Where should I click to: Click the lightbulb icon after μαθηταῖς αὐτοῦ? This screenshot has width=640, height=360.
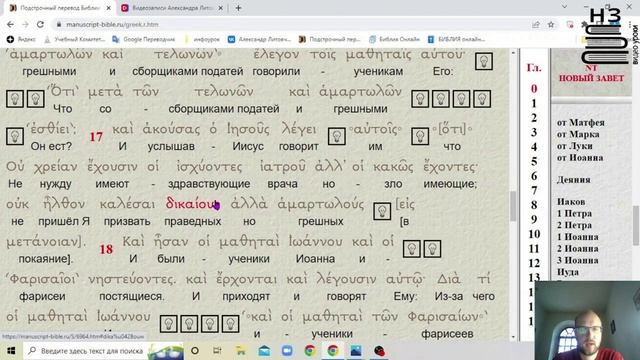[484, 61]
